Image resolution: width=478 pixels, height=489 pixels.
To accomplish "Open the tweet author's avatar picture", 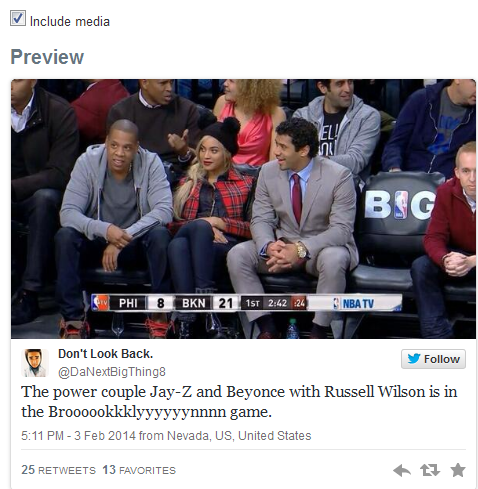I will (35, 363).
